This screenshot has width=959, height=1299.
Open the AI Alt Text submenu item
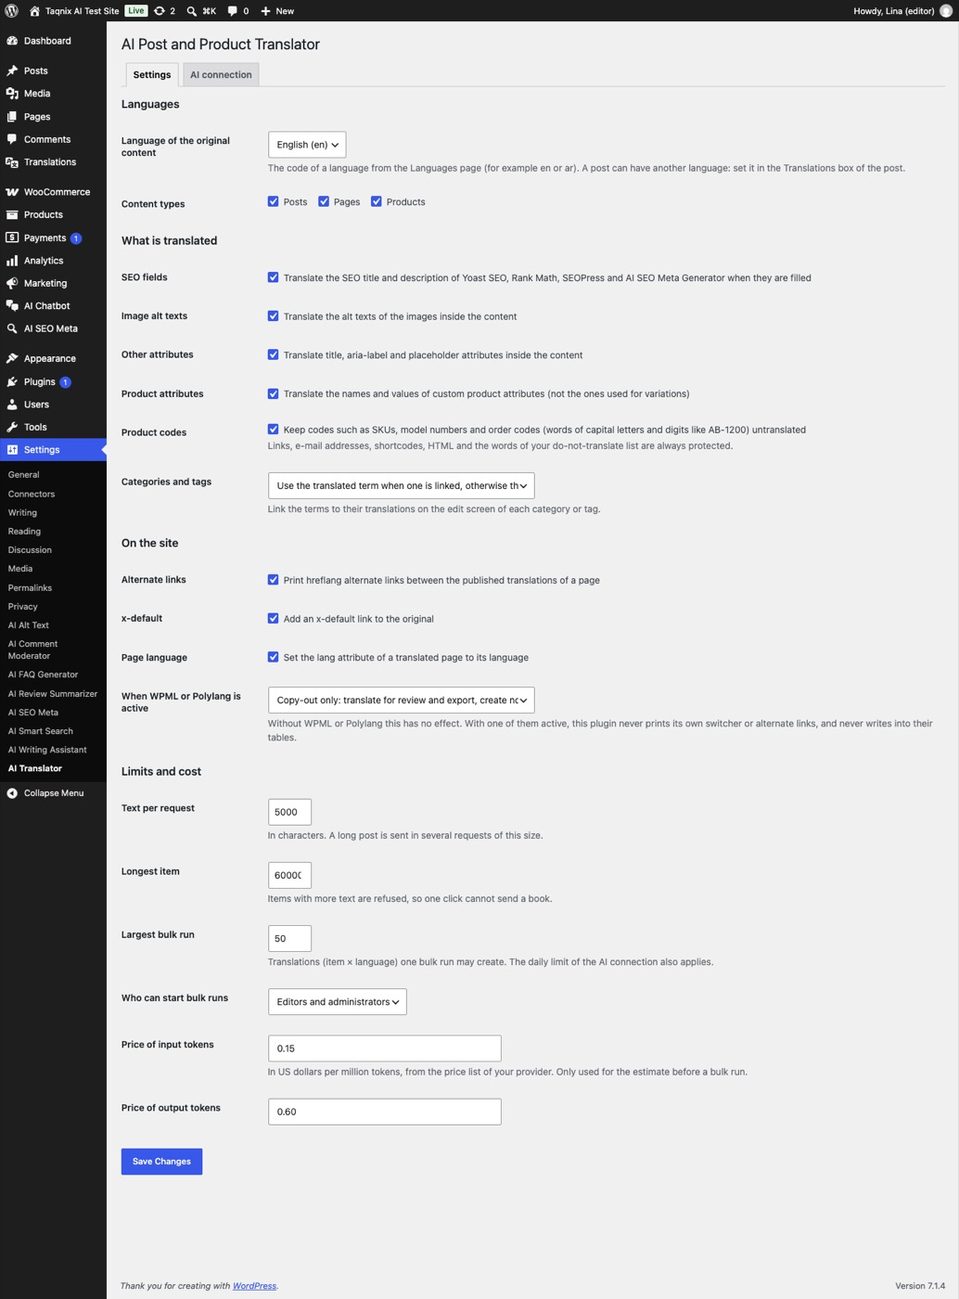coord(28,625)
